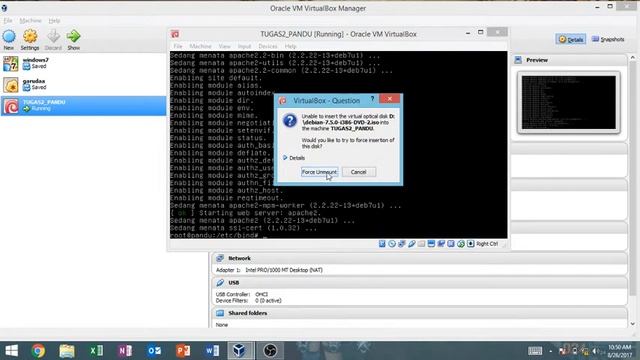The image size is (640, 360).
Task: Open the Machine menu in VirtualBox Manager
Action: tap(31, 20)
